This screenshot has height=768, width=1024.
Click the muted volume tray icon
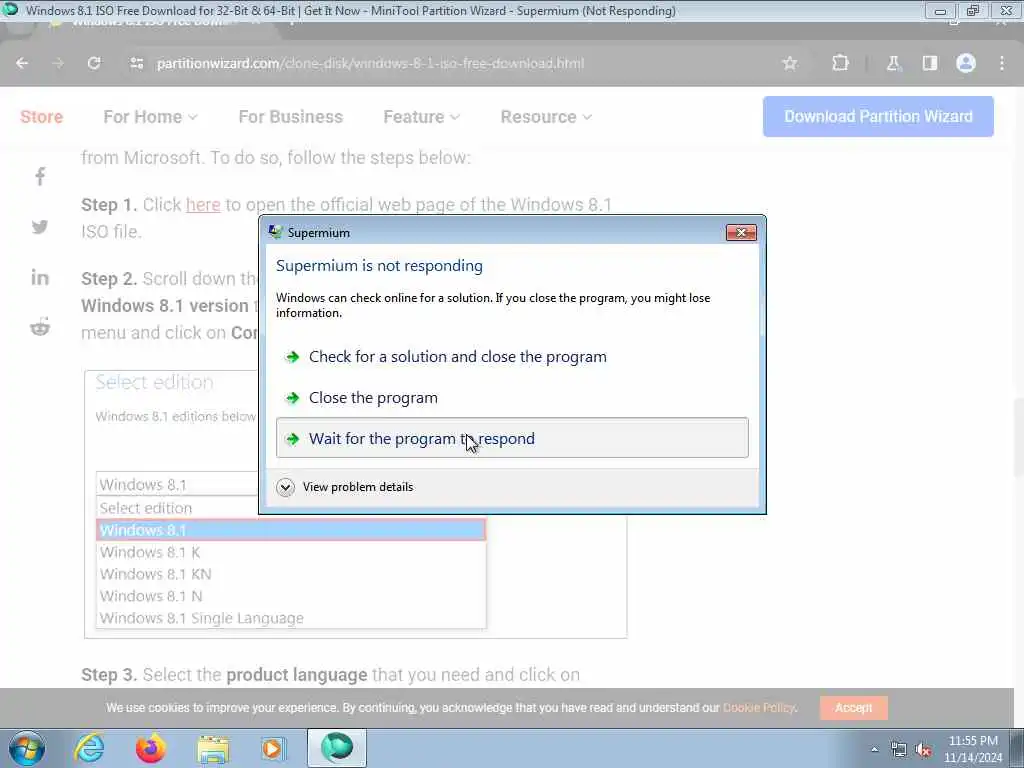pyautogui.click(x=923, y=750)
